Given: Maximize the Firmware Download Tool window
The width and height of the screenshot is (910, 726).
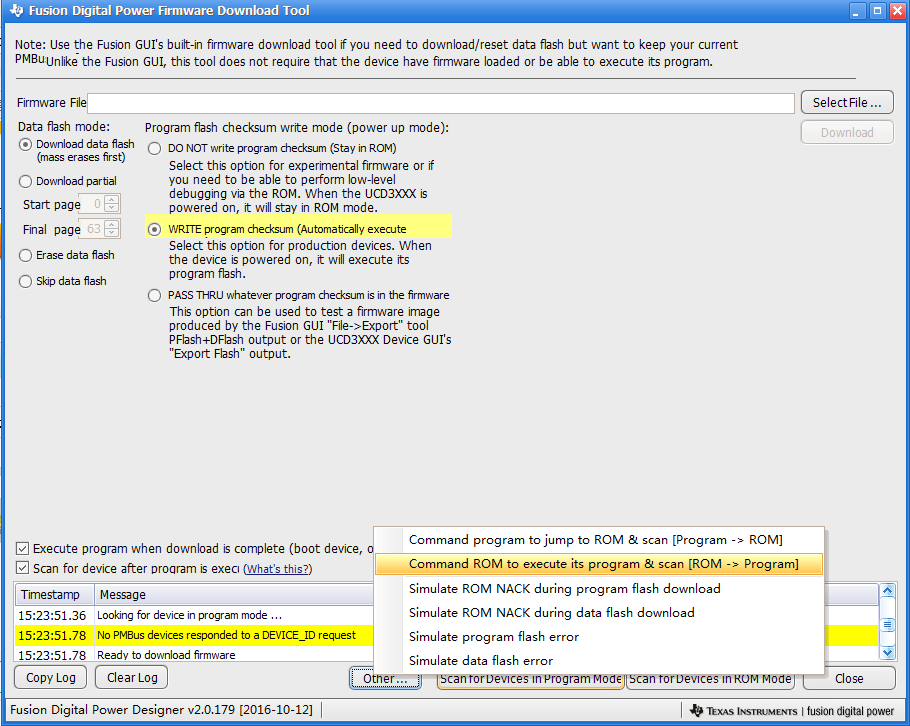Looking at the screenshot, I should pyautogui.click(x=878, y=11).
